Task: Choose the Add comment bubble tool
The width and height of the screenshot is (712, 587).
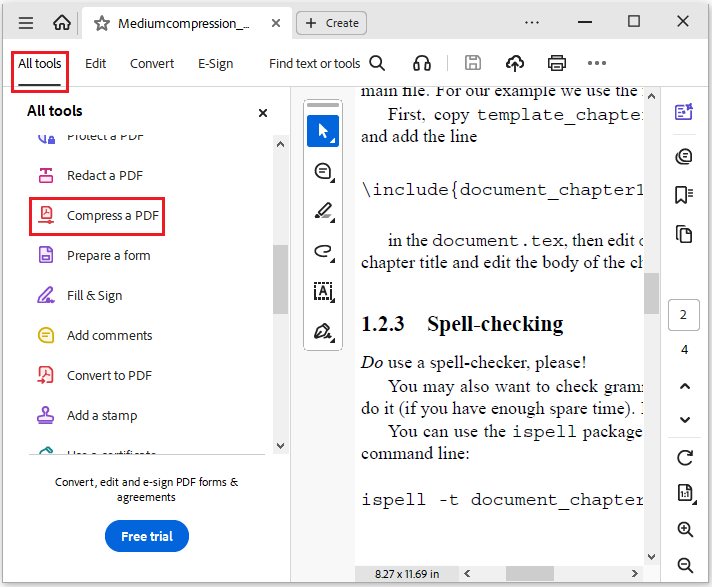Action: click(x=324, y=172)
